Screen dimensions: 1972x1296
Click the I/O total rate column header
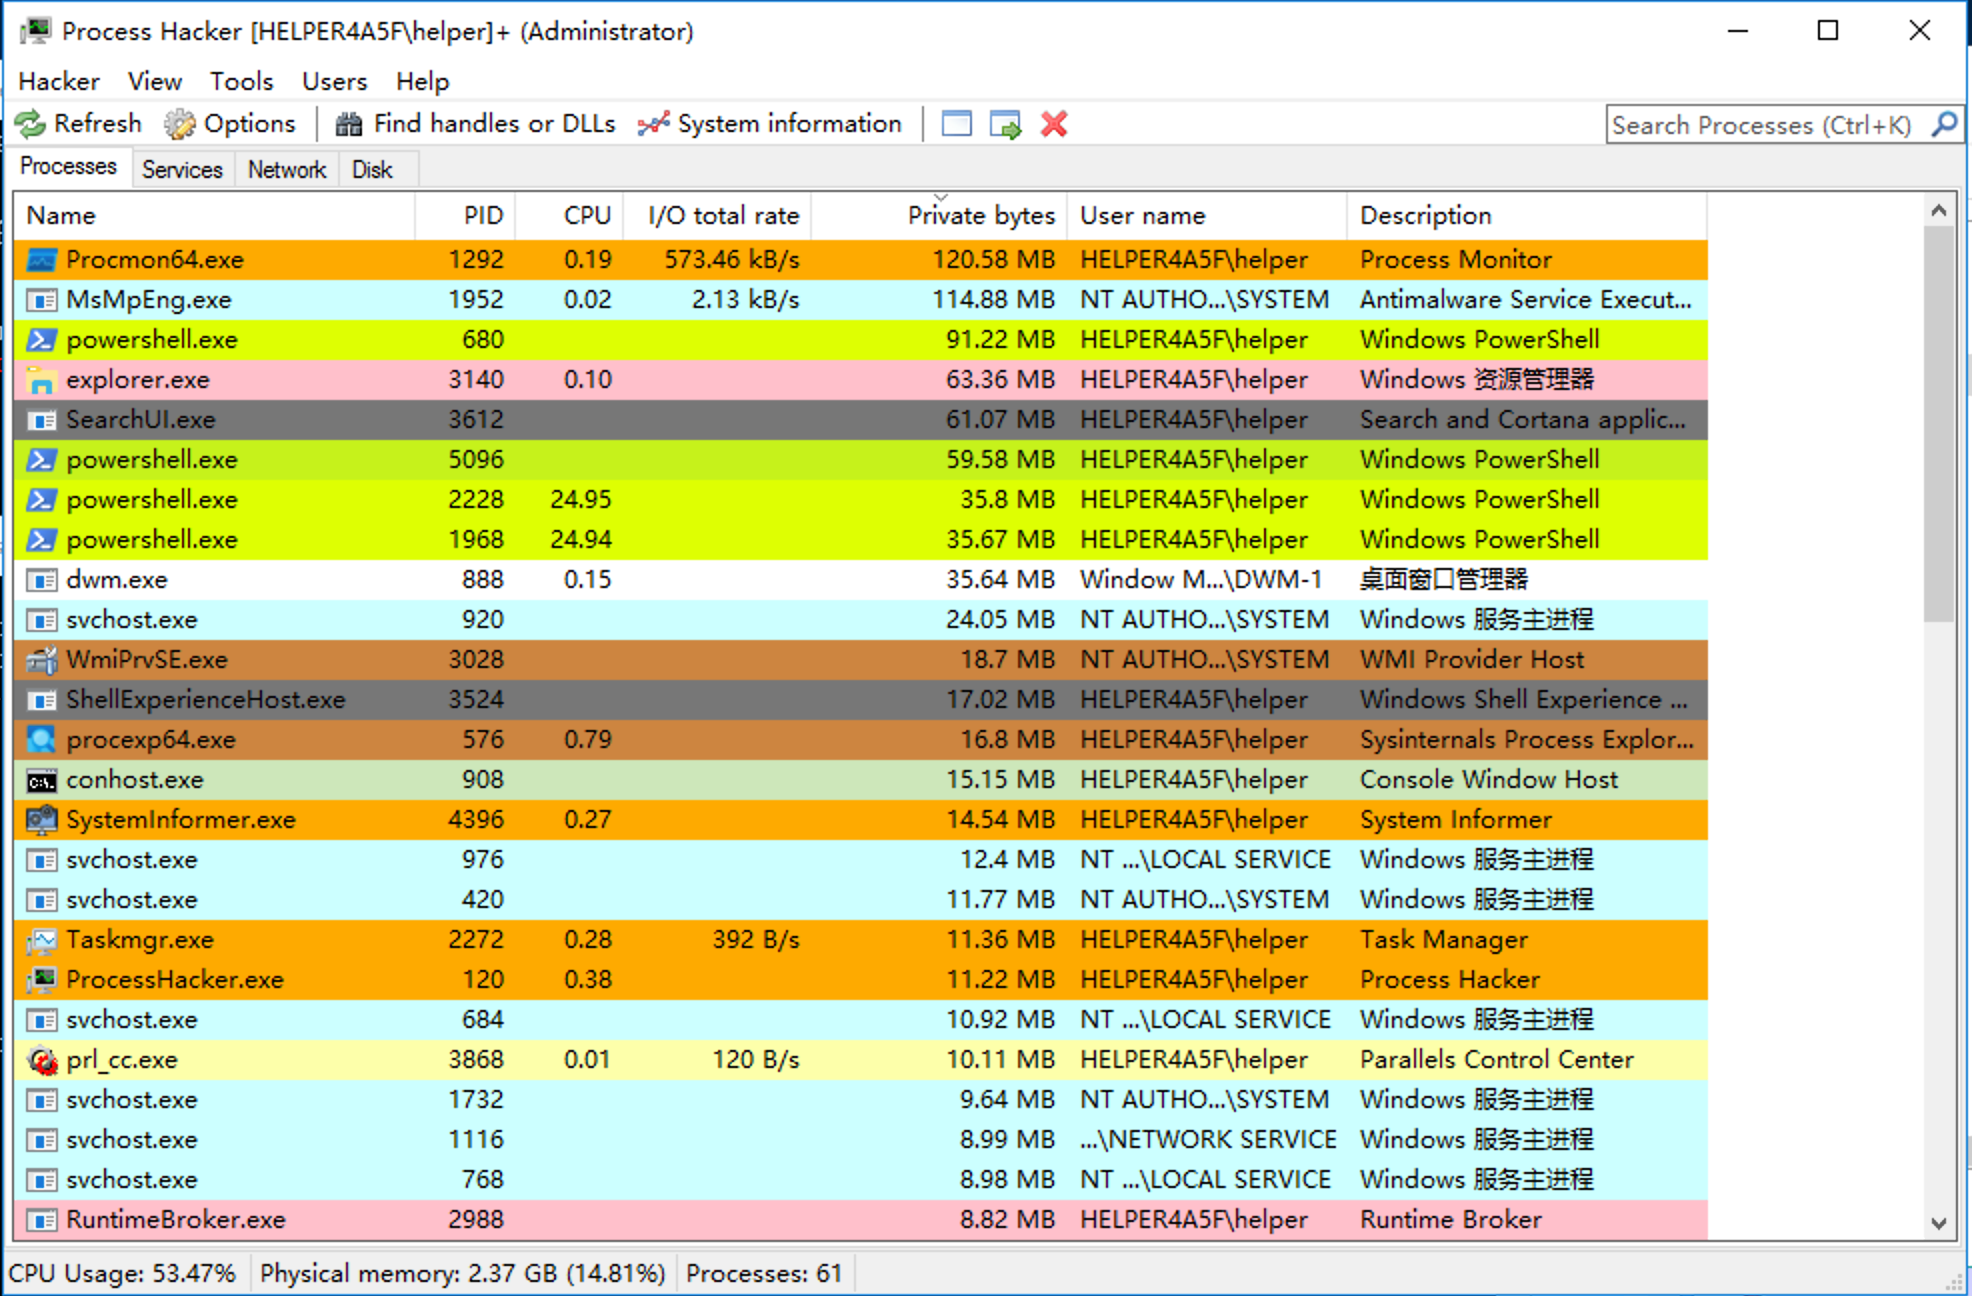(723, 216)
